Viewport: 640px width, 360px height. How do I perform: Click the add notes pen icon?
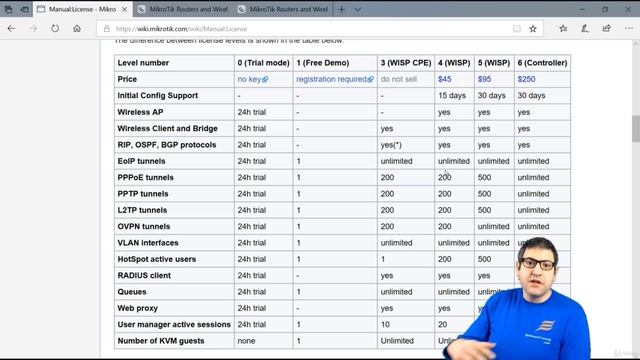585,28
